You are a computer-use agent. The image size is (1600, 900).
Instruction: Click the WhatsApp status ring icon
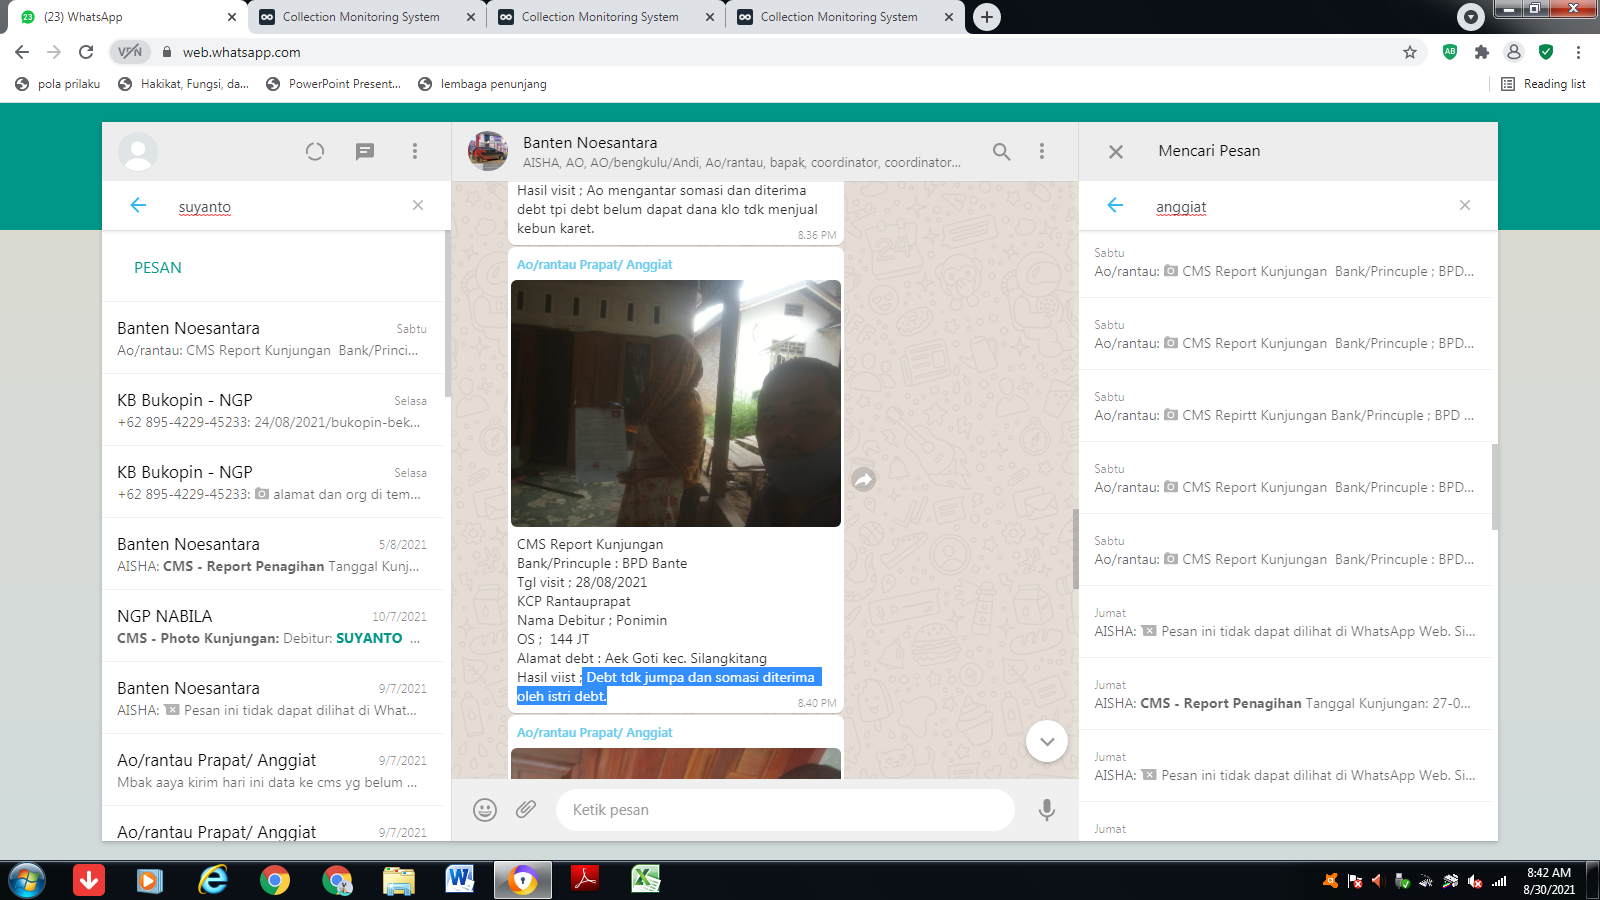coord(315,151)
